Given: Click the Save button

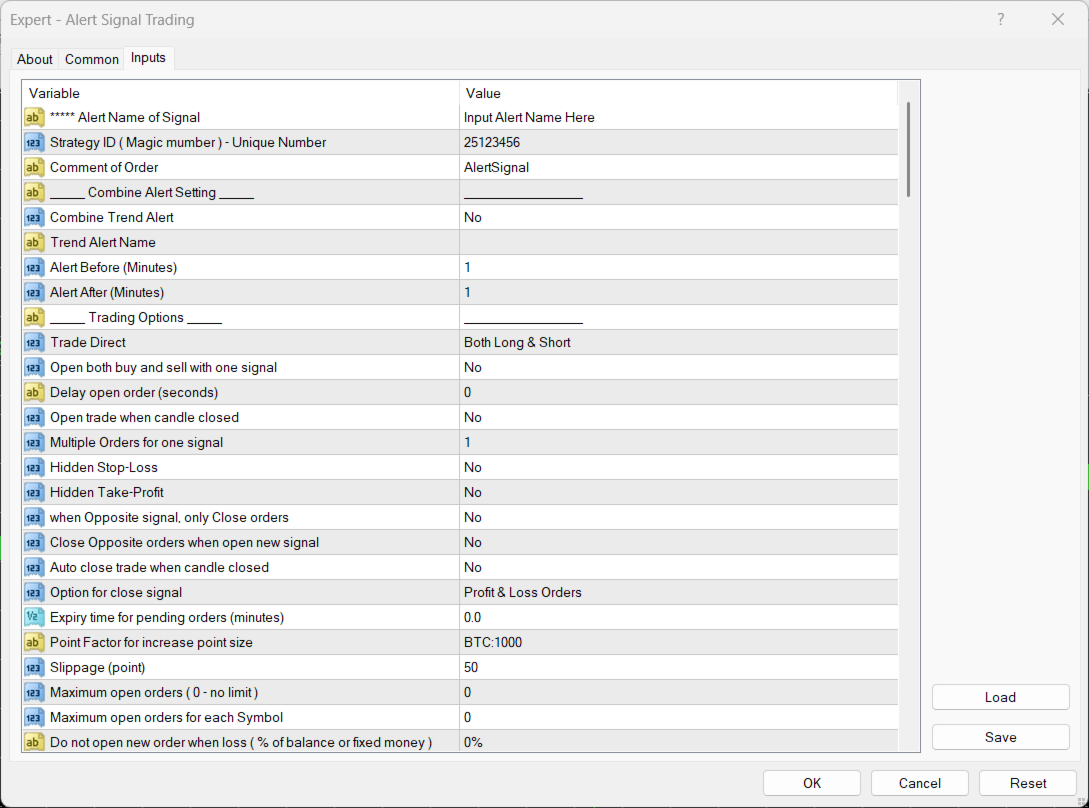Looking at the screenshot, I should 1000,737.
